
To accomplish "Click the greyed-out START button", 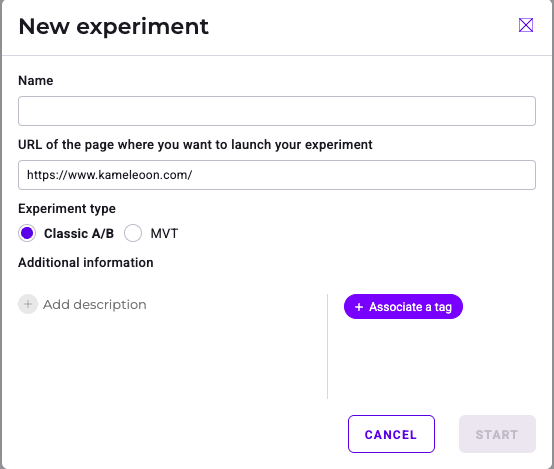I will 497,434.
